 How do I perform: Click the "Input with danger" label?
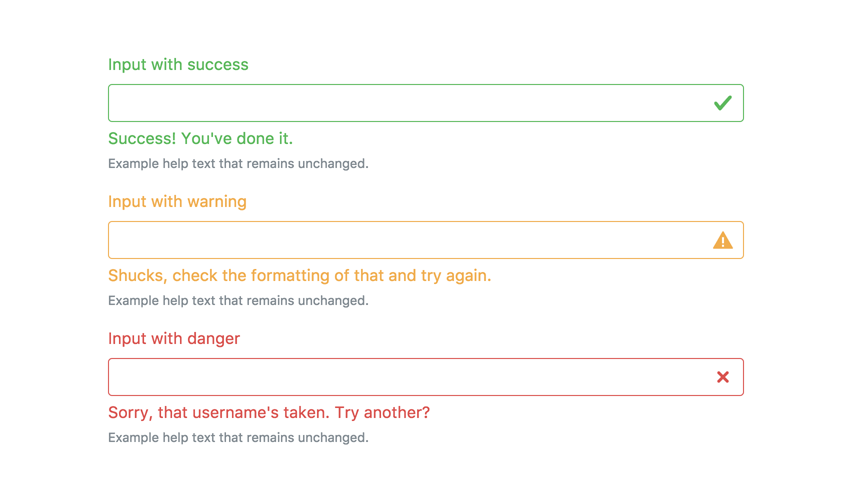[174, 339]
